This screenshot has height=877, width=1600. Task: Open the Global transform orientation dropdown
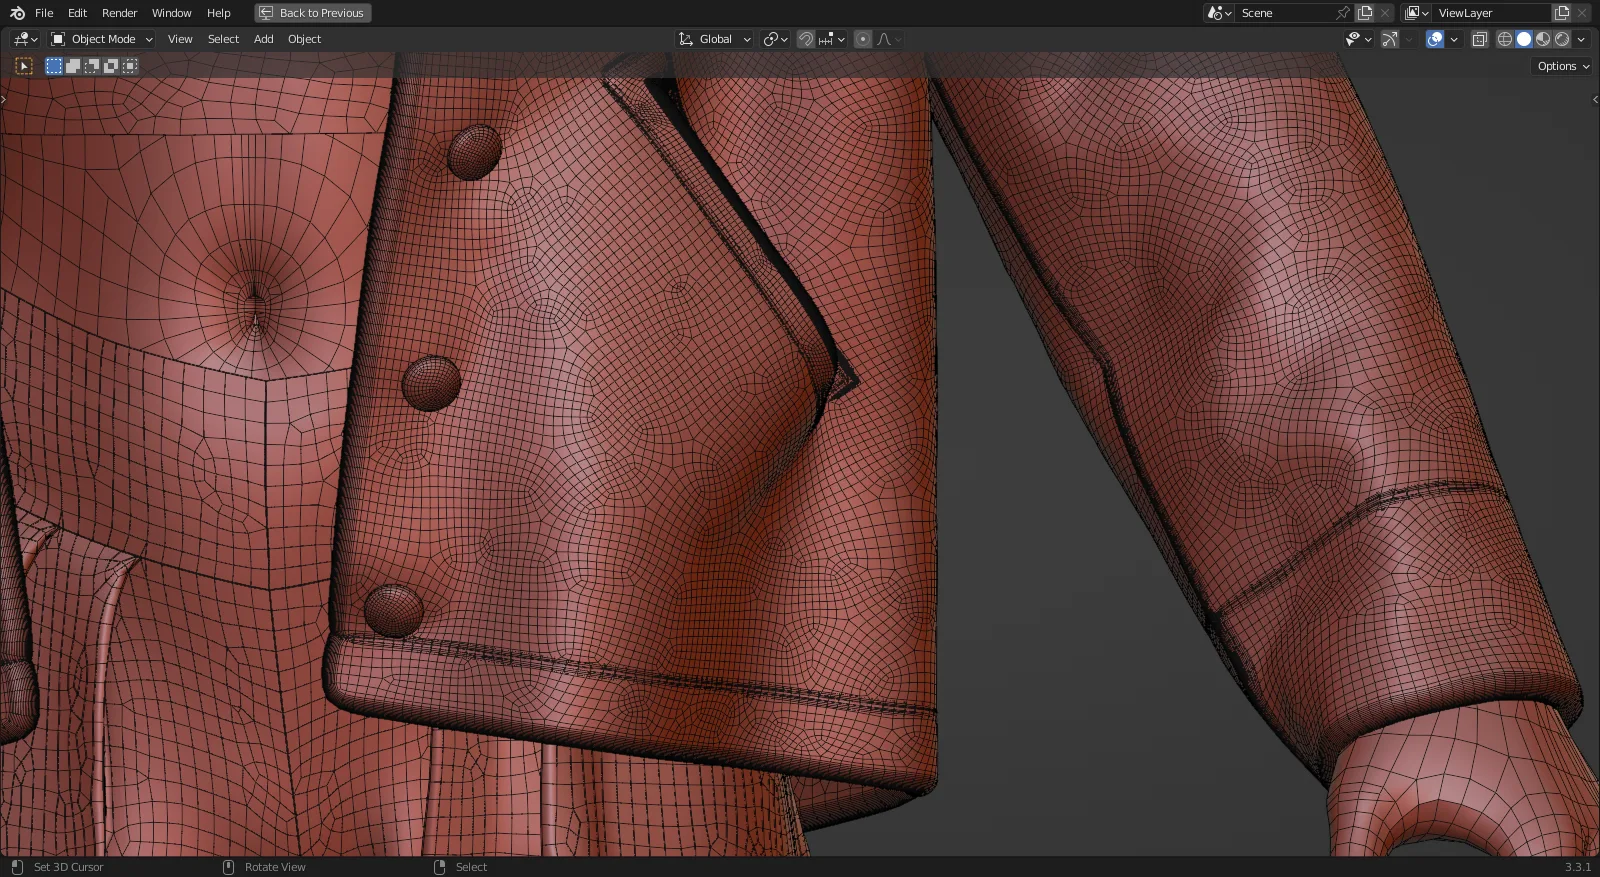(x=714, y=39)
